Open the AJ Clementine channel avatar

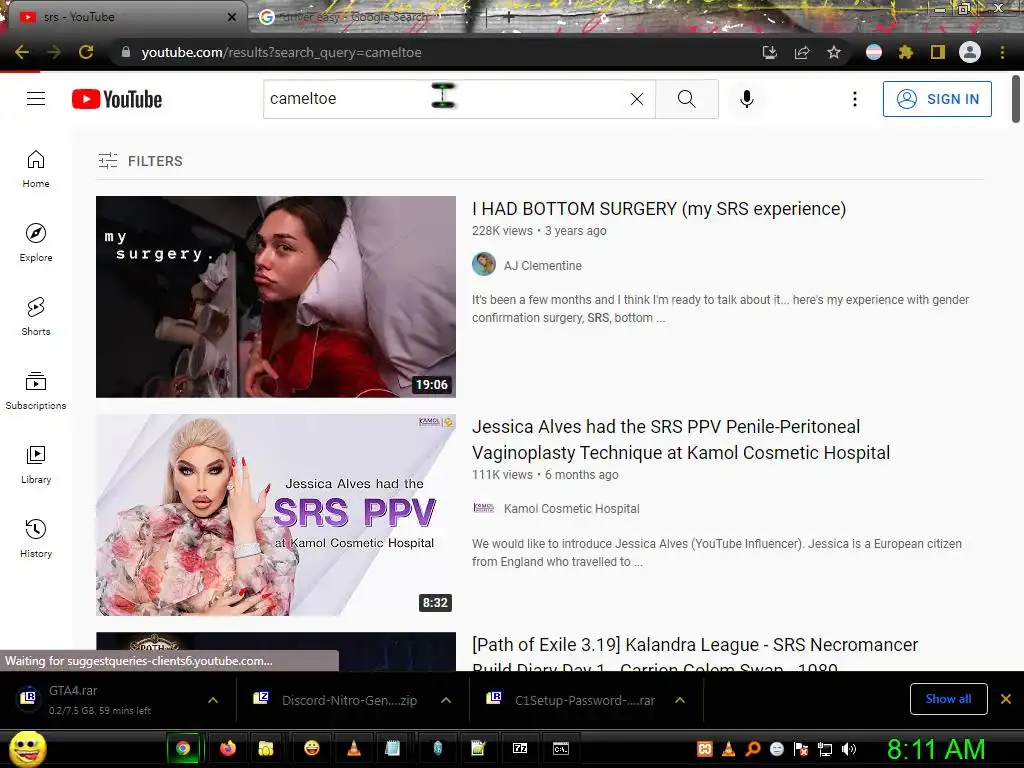point(484,264)
